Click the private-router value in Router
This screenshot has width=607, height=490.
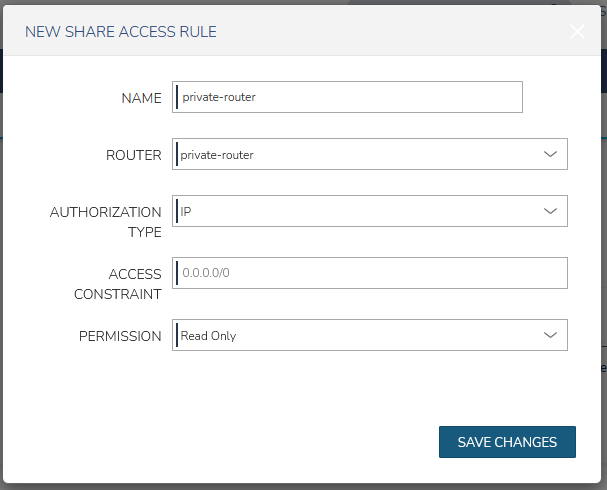coord(217,155)
